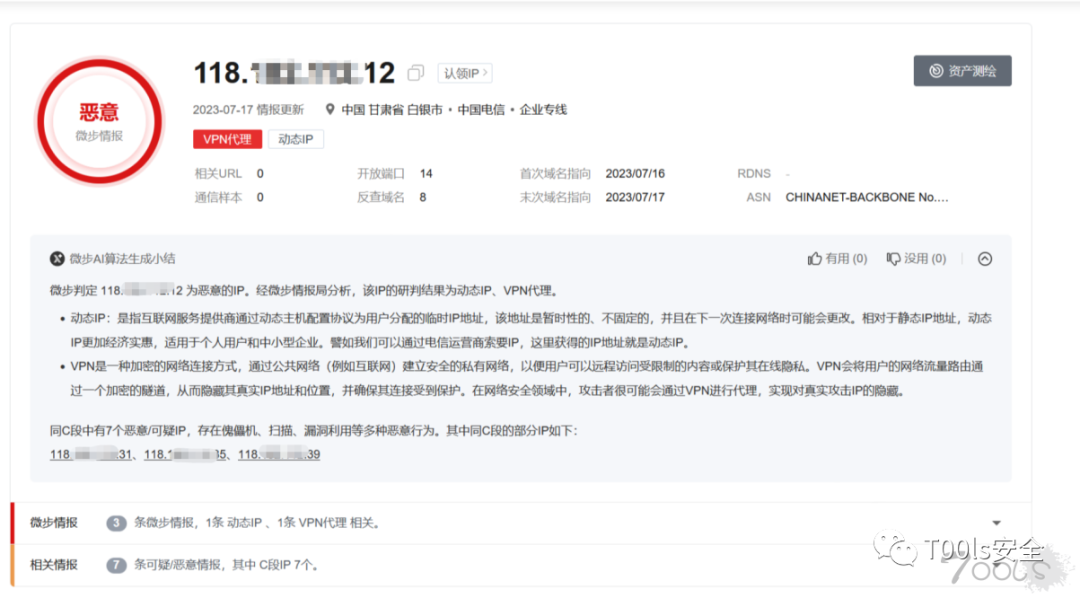Screen dimensions: 1080x598
Task: Click the 微步AI算法生成小结 logo icon
Action: pos(57,259)
